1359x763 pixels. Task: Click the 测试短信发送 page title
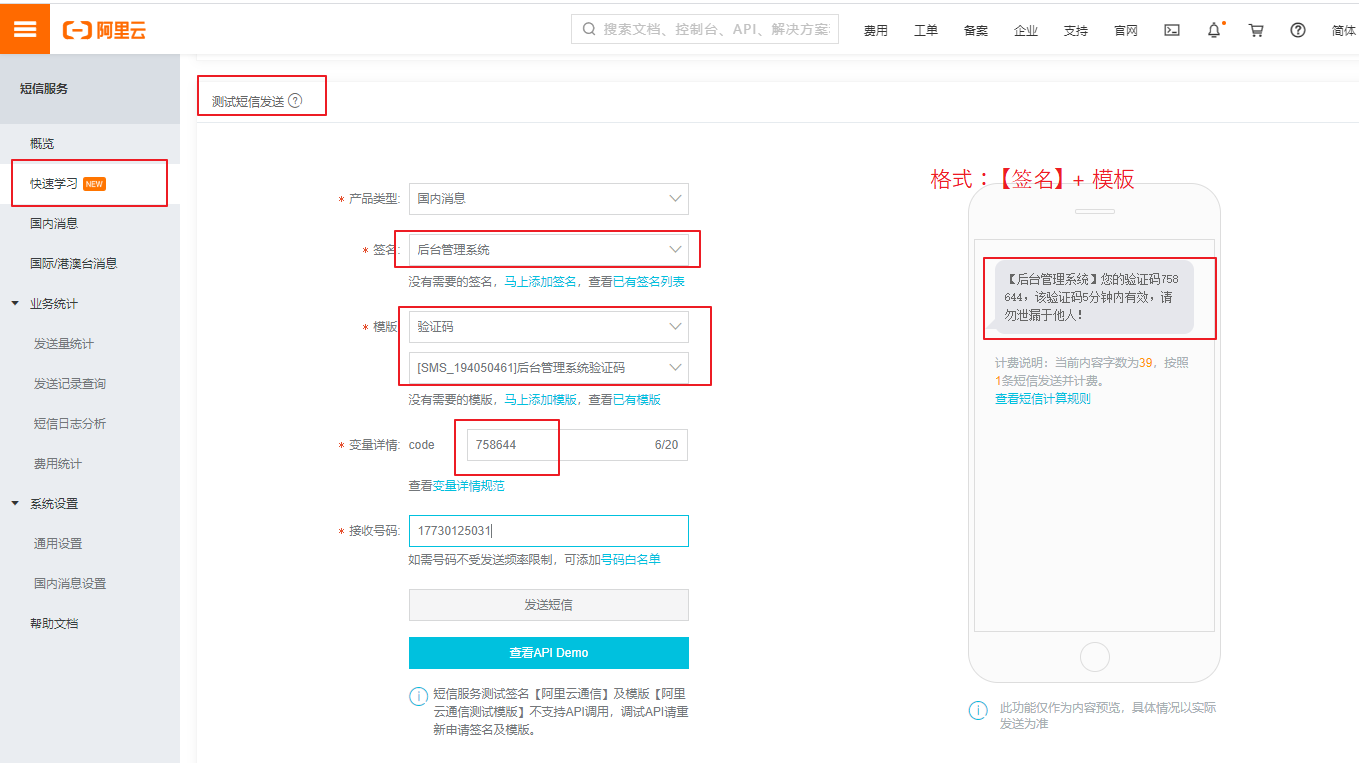click(248, 101)
